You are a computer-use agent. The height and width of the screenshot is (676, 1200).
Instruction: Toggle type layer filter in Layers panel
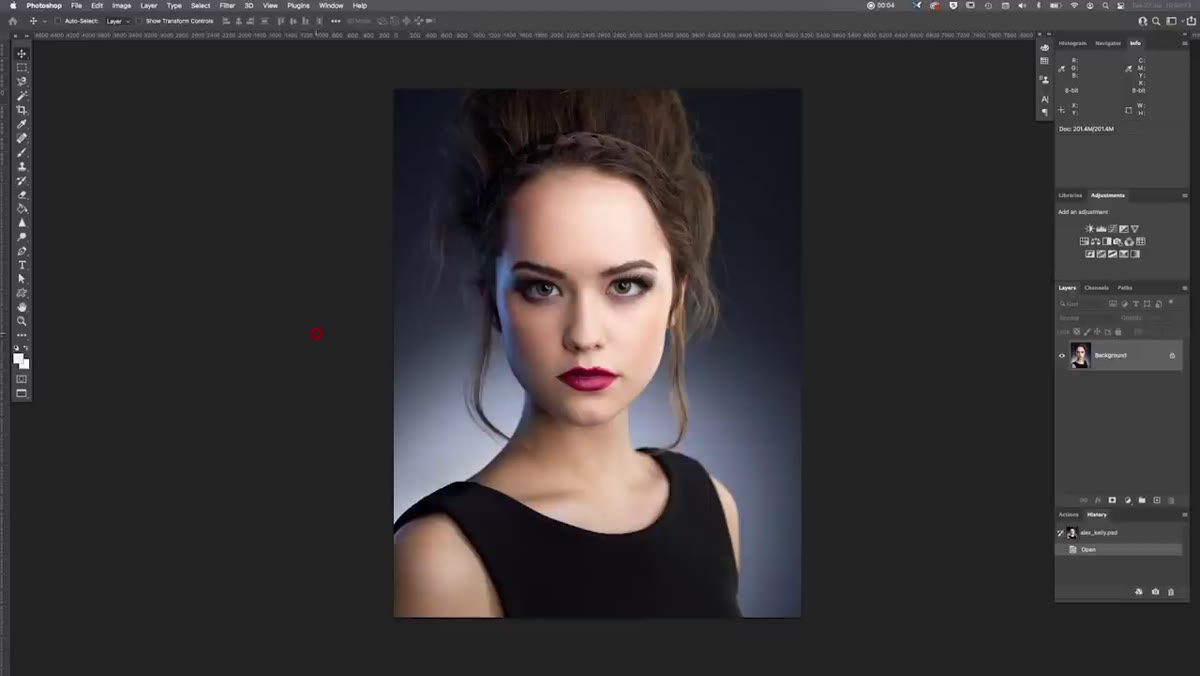(x=1135, y=304)
